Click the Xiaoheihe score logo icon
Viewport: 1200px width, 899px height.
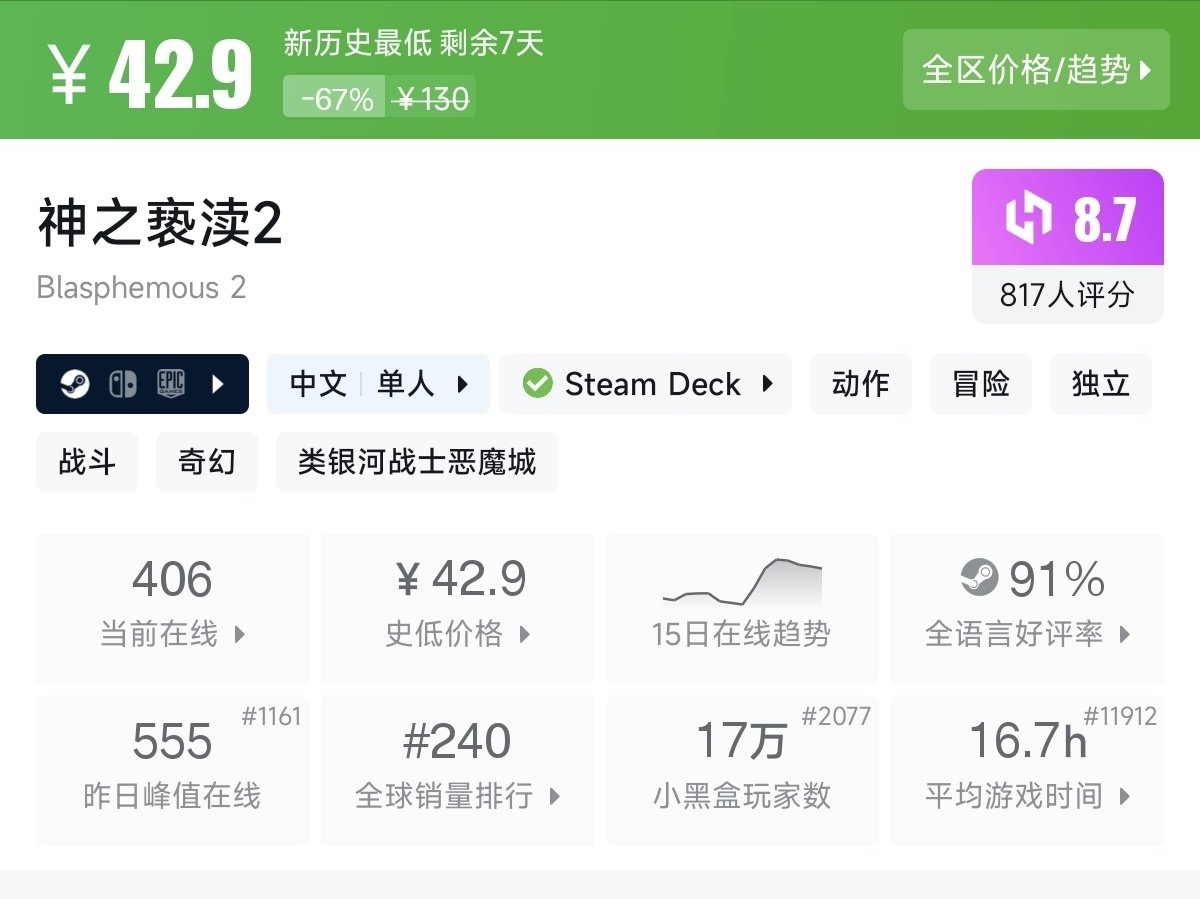click(x=1029, y=217)
